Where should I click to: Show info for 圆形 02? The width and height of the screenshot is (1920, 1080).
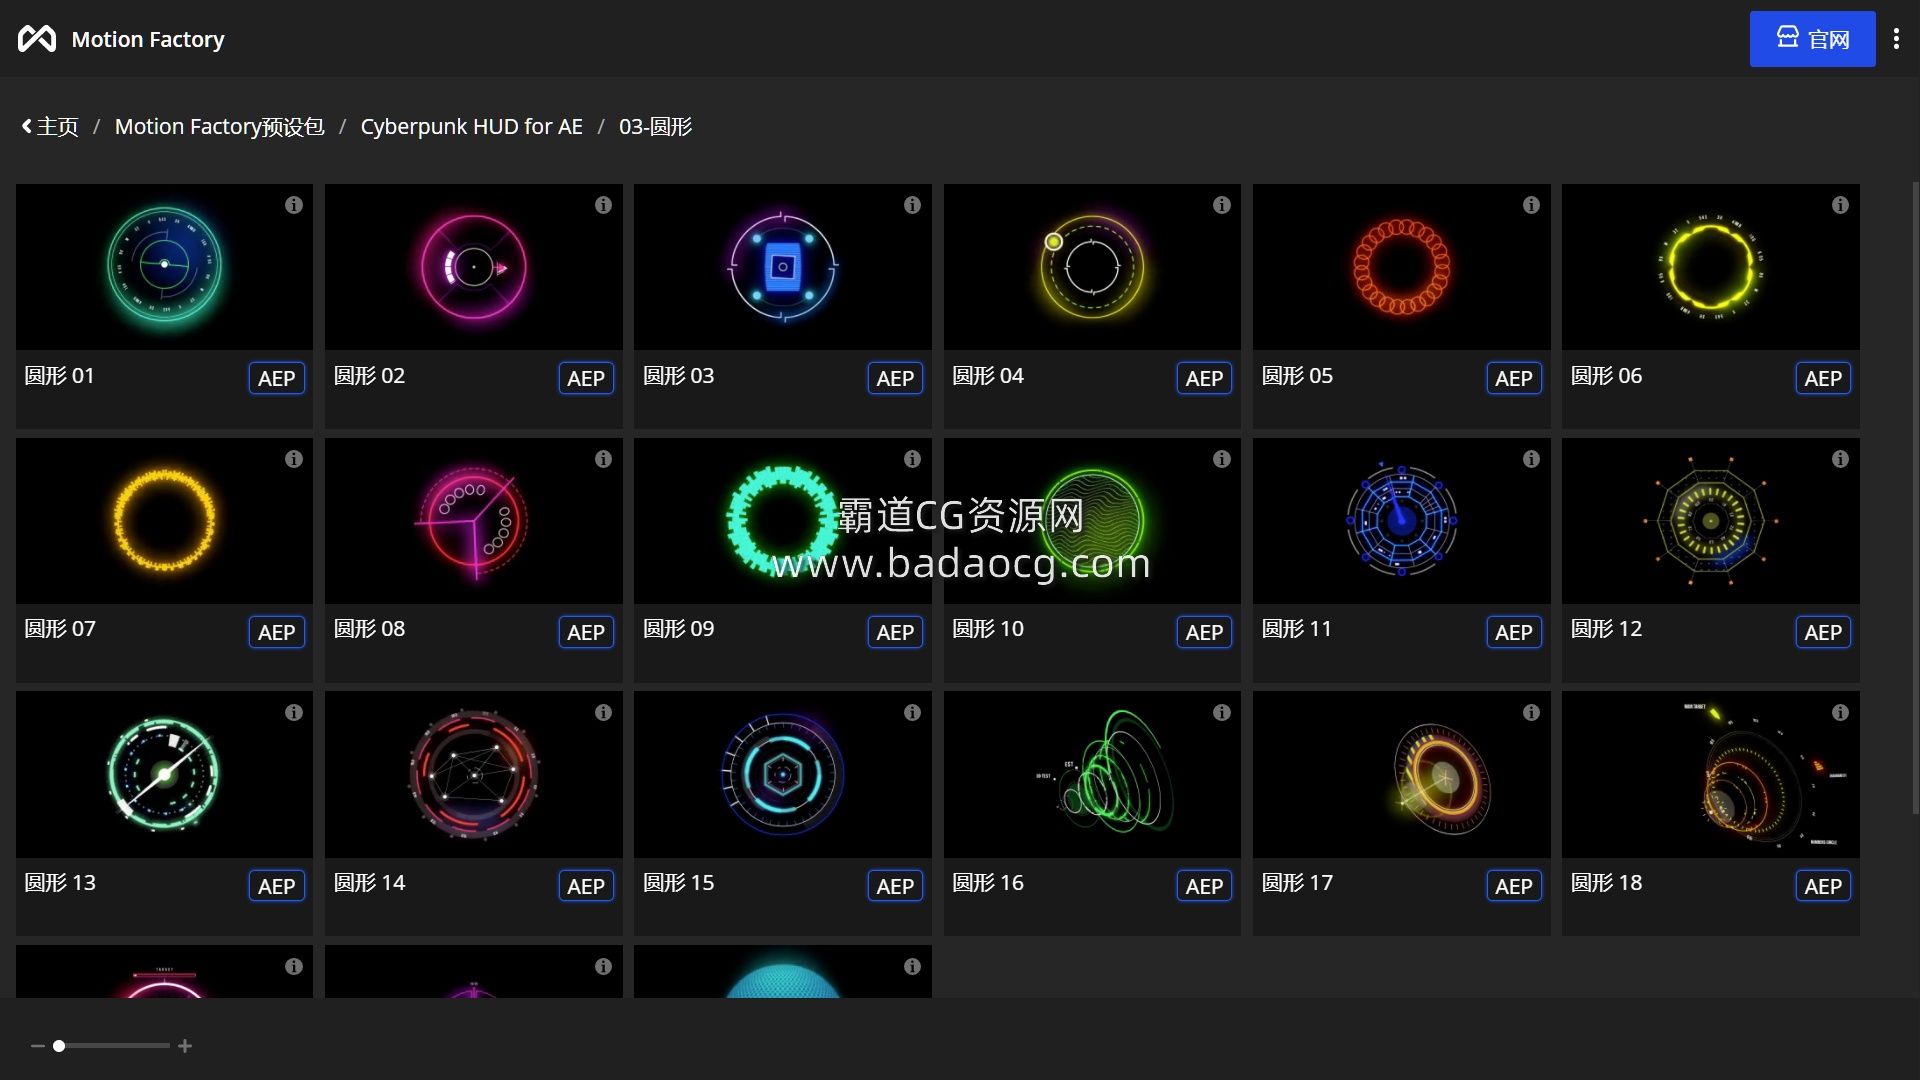coord(603,205)
